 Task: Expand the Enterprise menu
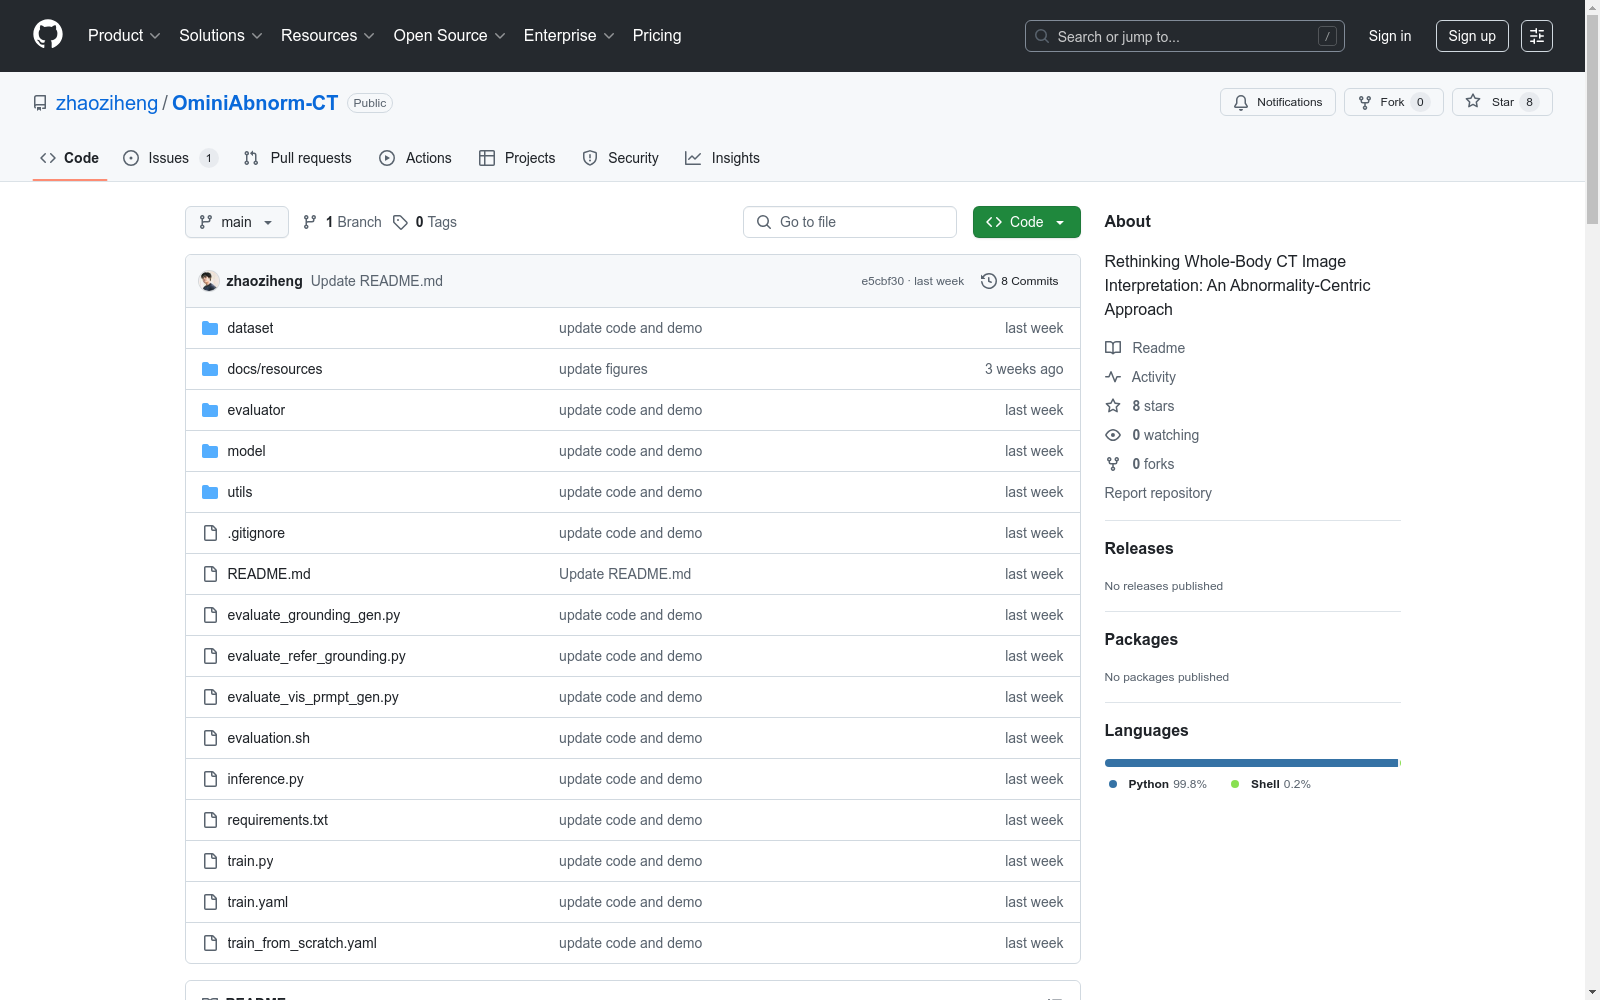(569, 36)
